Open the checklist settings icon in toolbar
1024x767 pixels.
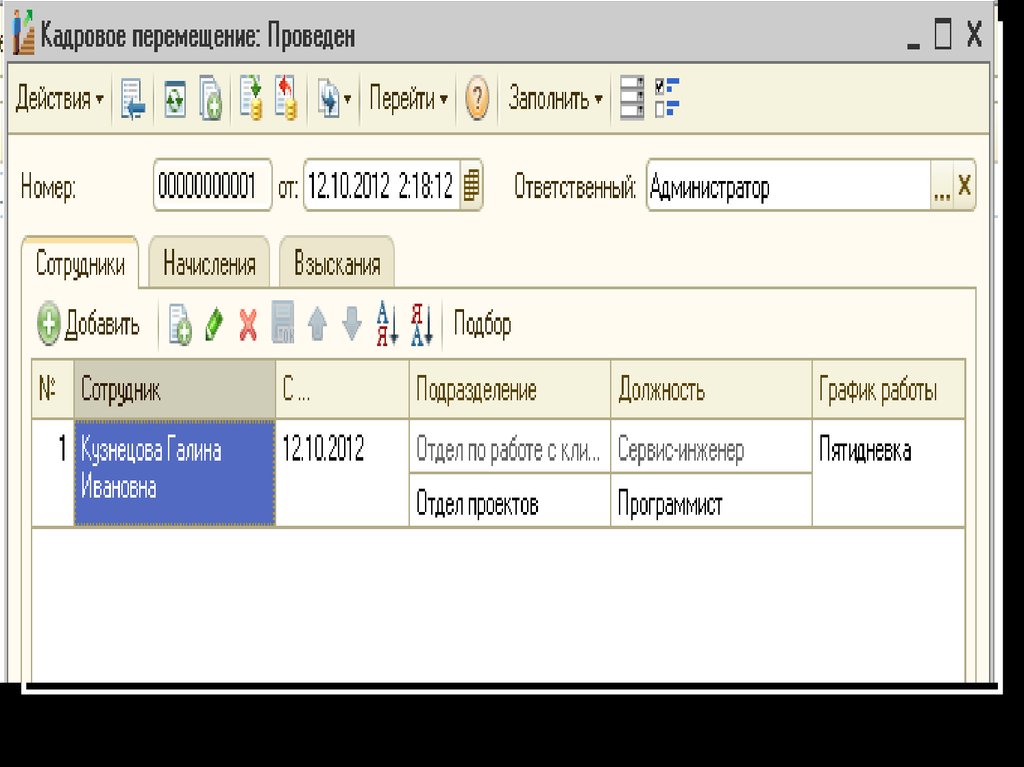pyautogui.click(x=667, y=99)
